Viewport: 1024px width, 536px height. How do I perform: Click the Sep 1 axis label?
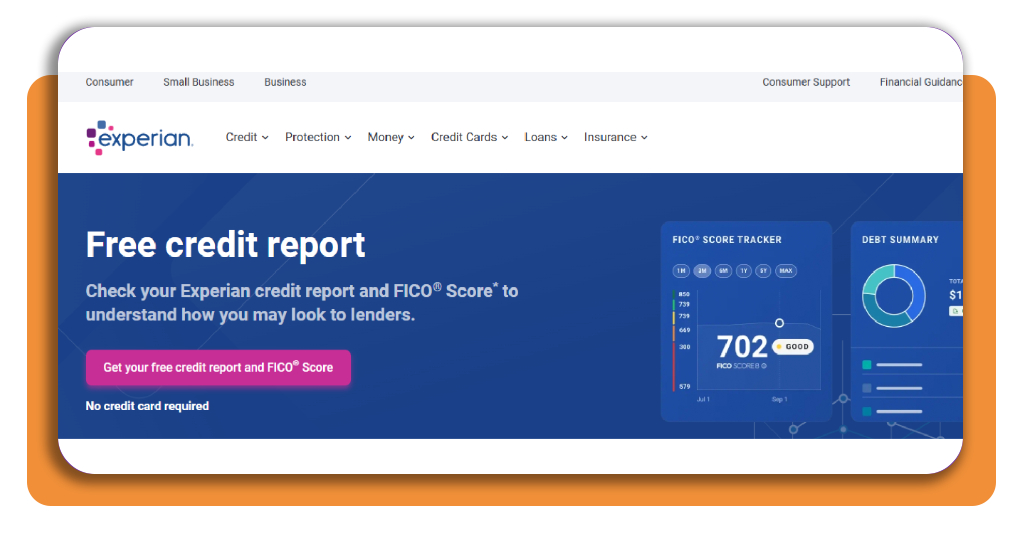[x=780, y=399]
